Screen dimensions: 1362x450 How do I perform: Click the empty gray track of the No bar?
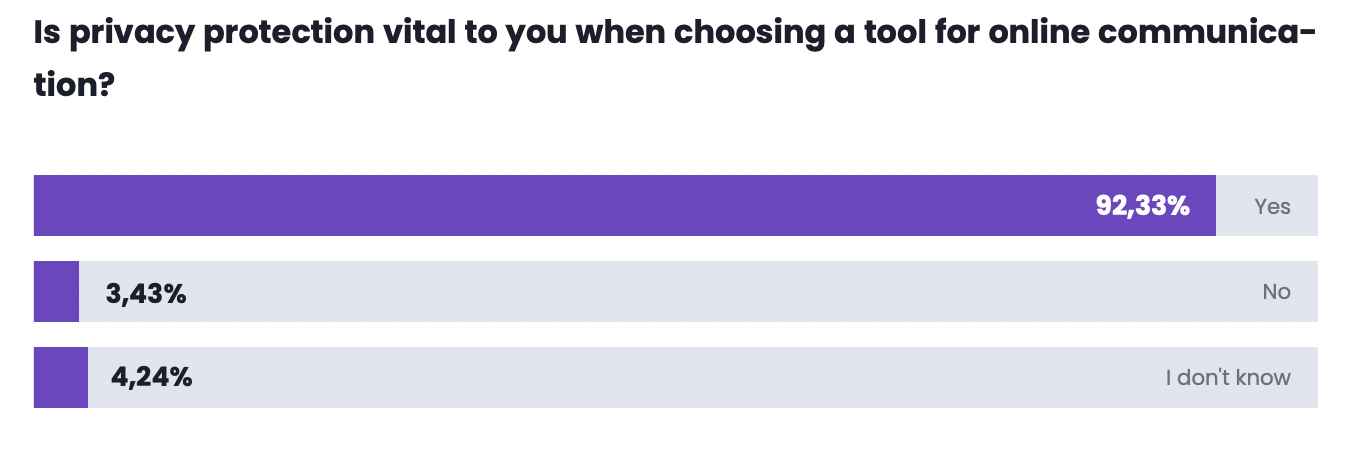(x=700, y=292)
